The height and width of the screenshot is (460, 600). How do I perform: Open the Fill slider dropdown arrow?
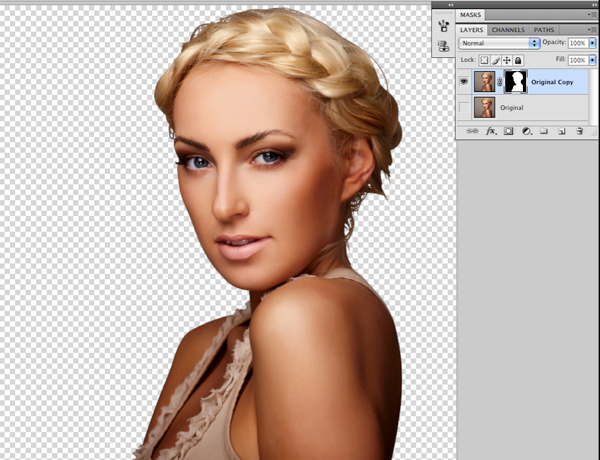593,60
